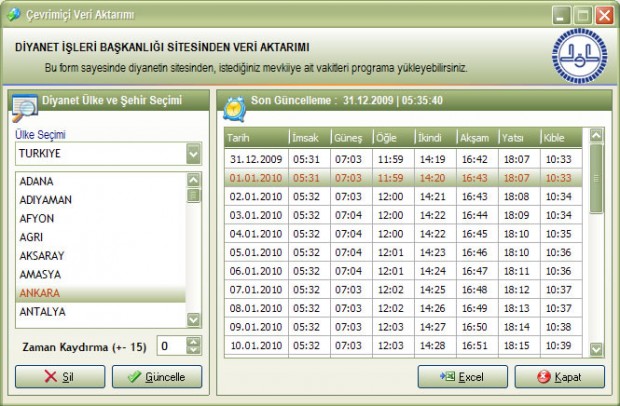Screen dimensions: 620x406
Task: Select the 08.01.2010 date row
Action: (x=403, y=308)
